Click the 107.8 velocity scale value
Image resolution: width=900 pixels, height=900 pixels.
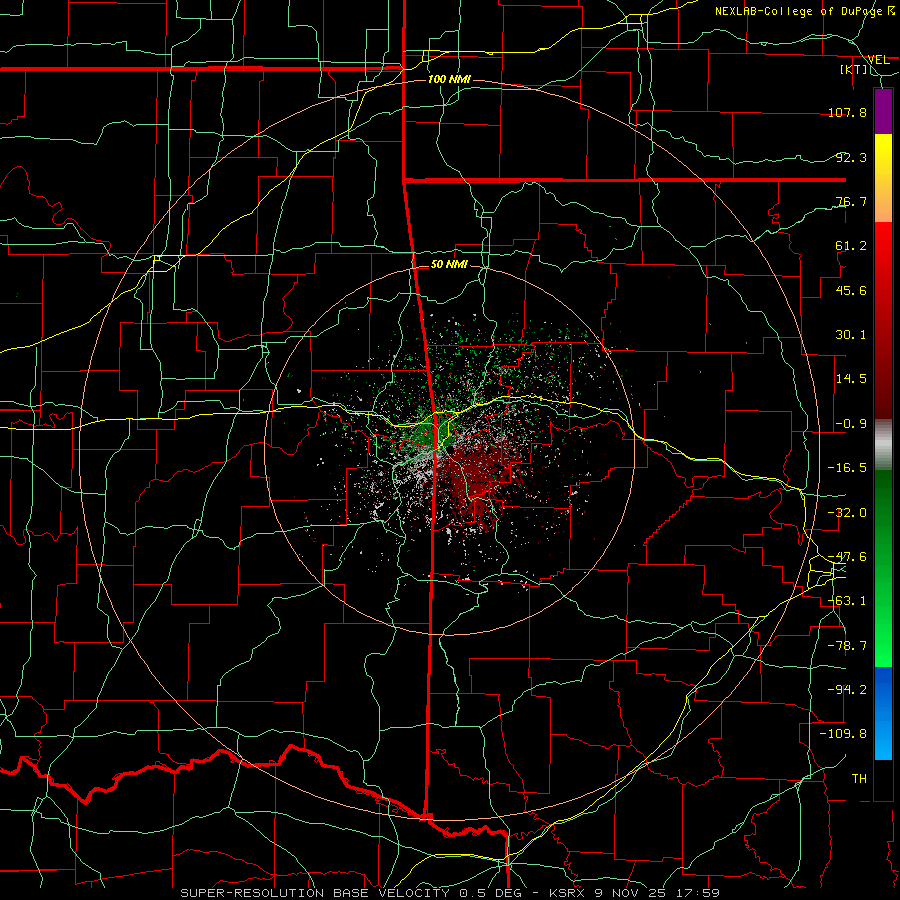(847, 112)
